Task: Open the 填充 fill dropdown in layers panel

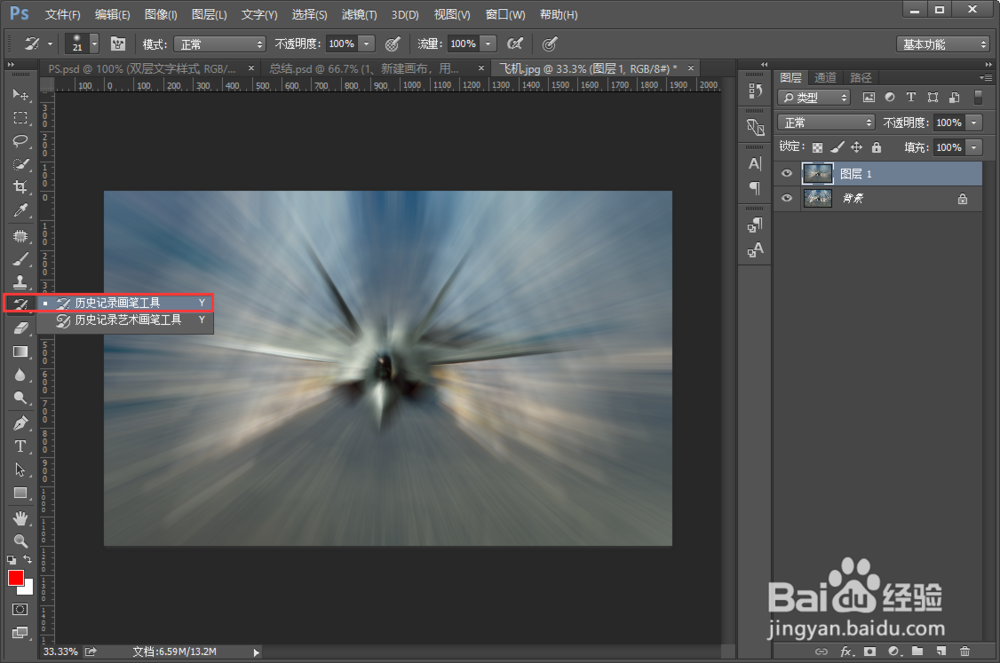Action: 974,147
